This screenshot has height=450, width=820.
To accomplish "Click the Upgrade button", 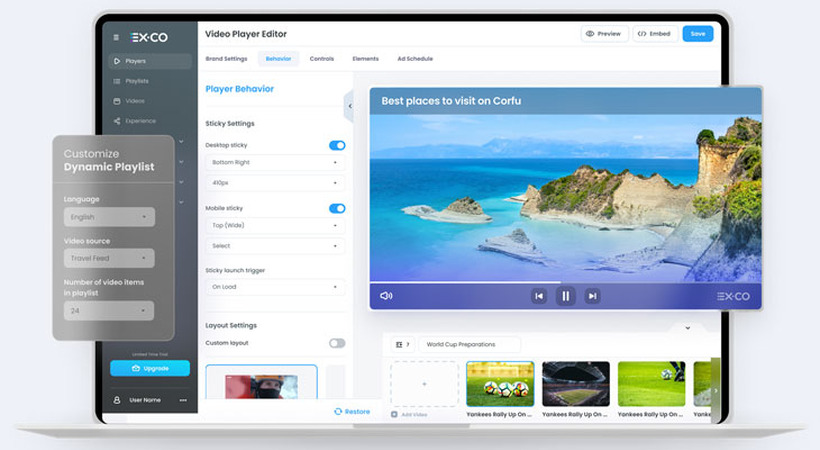I will (x=150, y=368).
